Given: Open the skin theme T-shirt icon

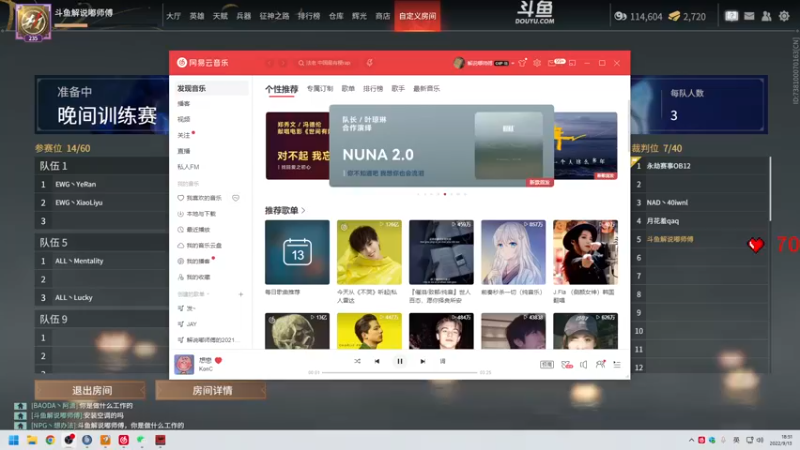Looking at the screenshot, I should [x=522, y=63].
